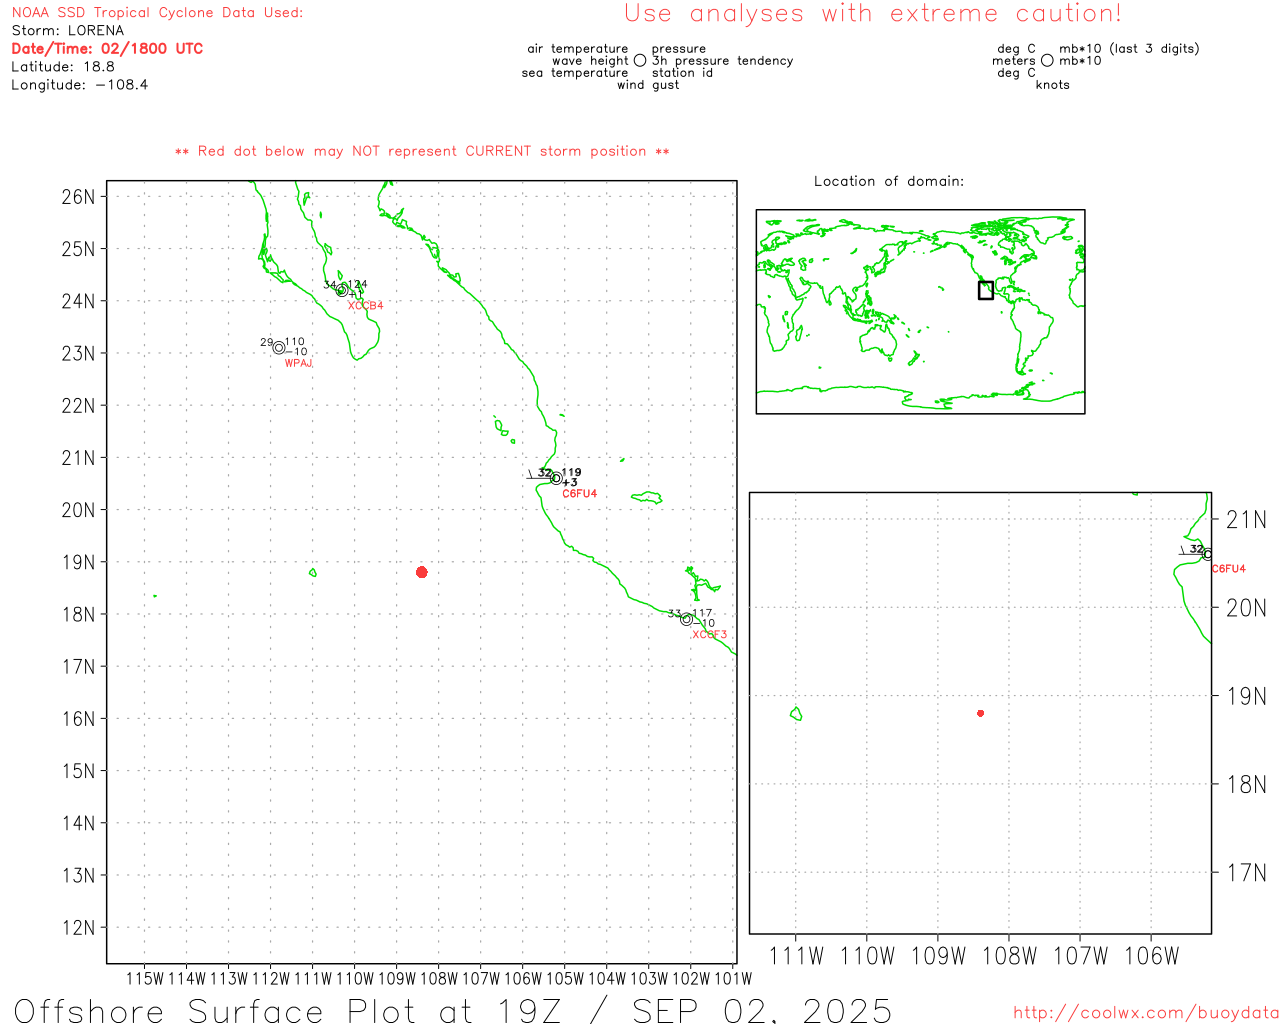
Task: Click the Latitude: 18.8 text
Action: [63, 67]
